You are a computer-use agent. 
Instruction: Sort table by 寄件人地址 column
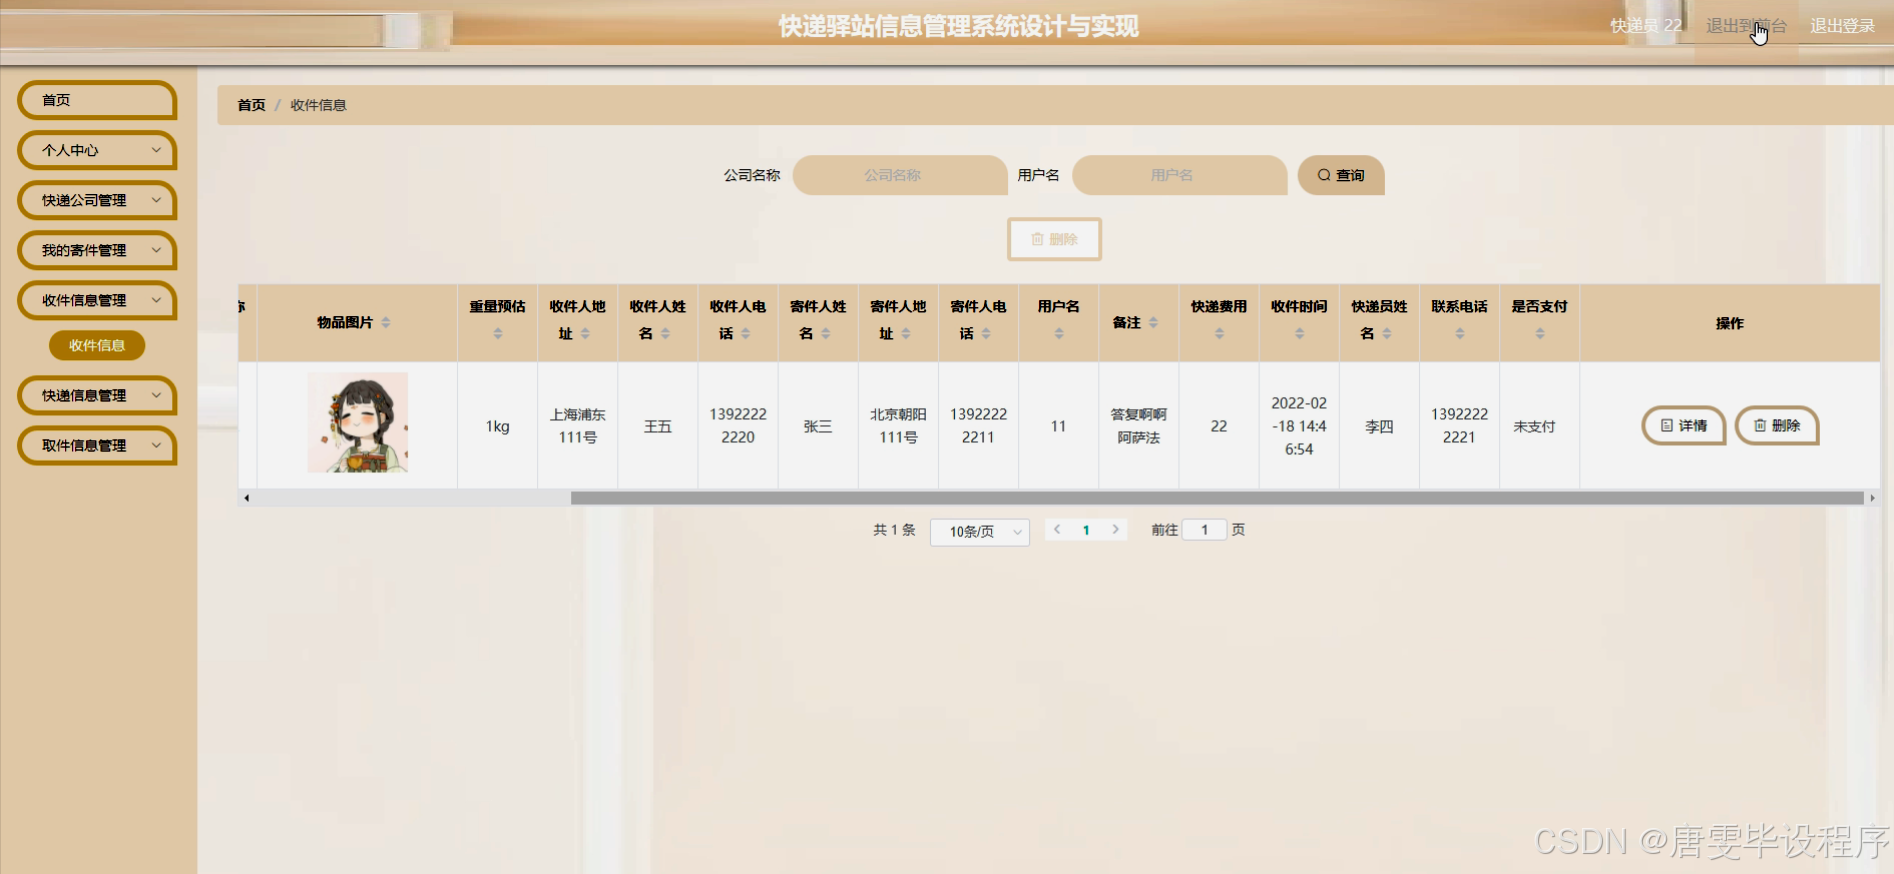coord(905,334)
